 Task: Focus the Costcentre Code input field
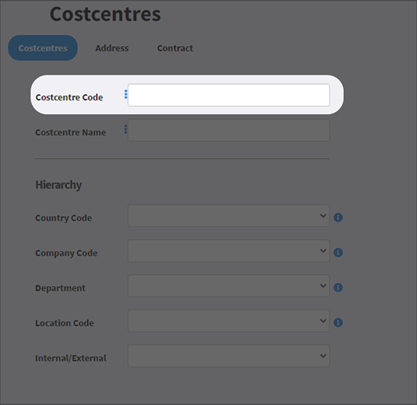(x=229, y=95)
